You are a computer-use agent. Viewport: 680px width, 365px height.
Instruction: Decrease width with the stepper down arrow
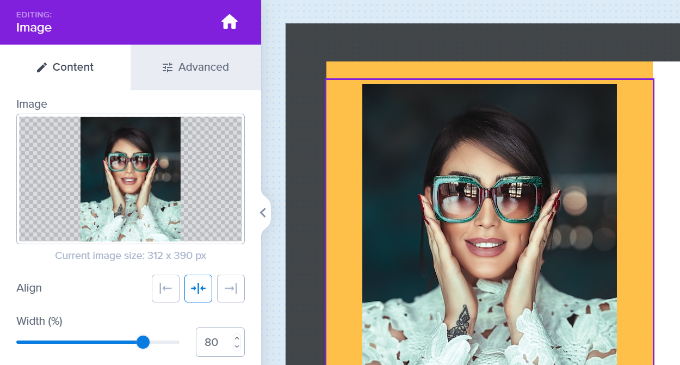237,346
